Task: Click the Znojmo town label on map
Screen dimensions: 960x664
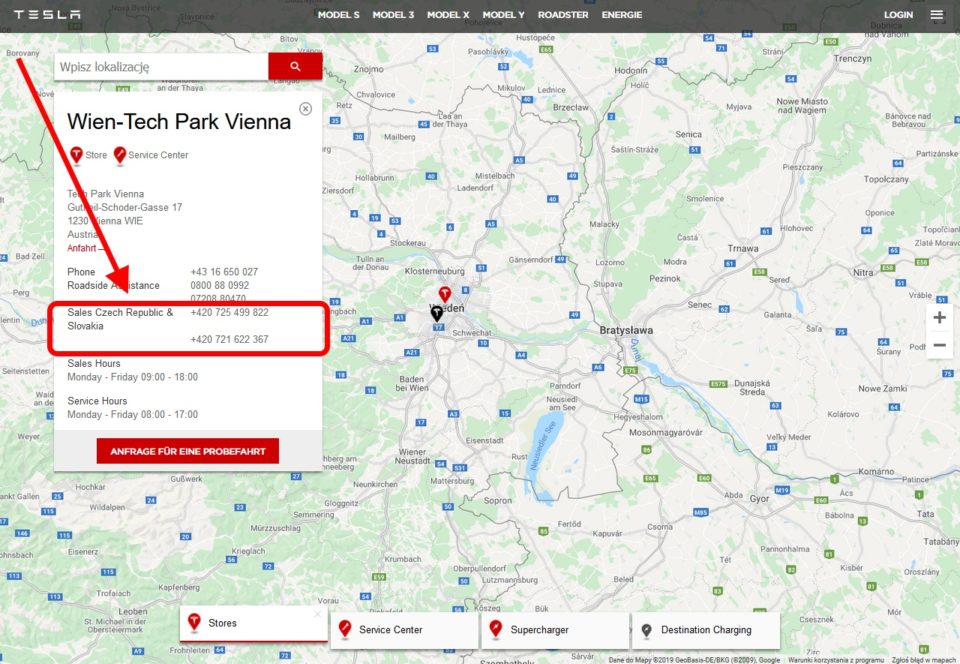Action: coord(369,69)
